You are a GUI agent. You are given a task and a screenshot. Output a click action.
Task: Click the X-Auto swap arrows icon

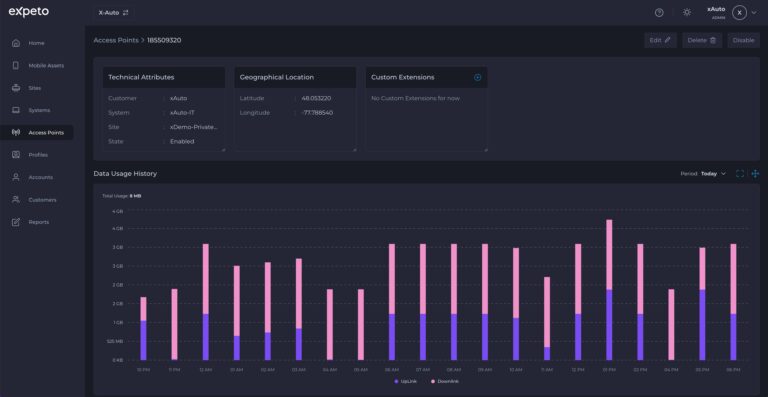[126, 13]
